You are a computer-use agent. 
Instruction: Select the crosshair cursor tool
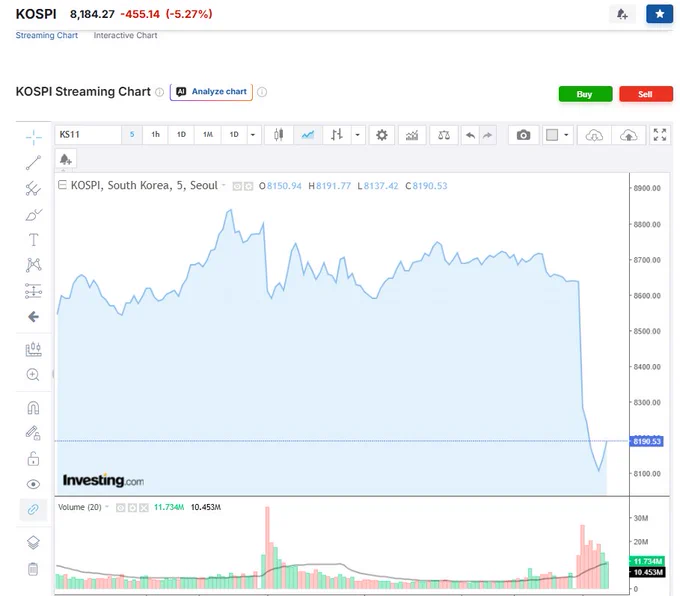(x=33, y=138)
